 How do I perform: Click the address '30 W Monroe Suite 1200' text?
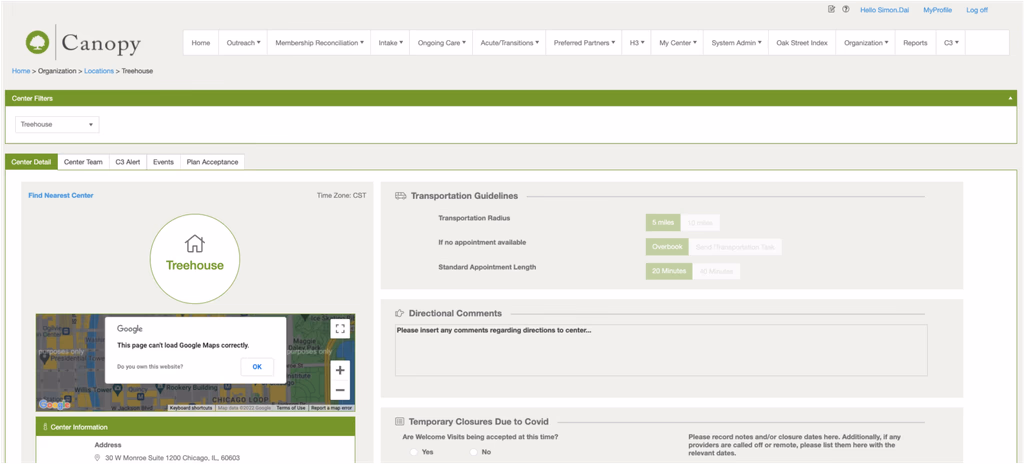coord(172,457)
